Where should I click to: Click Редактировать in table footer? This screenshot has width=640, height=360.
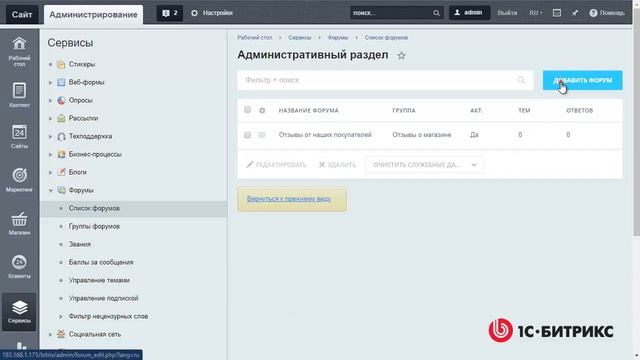coord(276,165)
